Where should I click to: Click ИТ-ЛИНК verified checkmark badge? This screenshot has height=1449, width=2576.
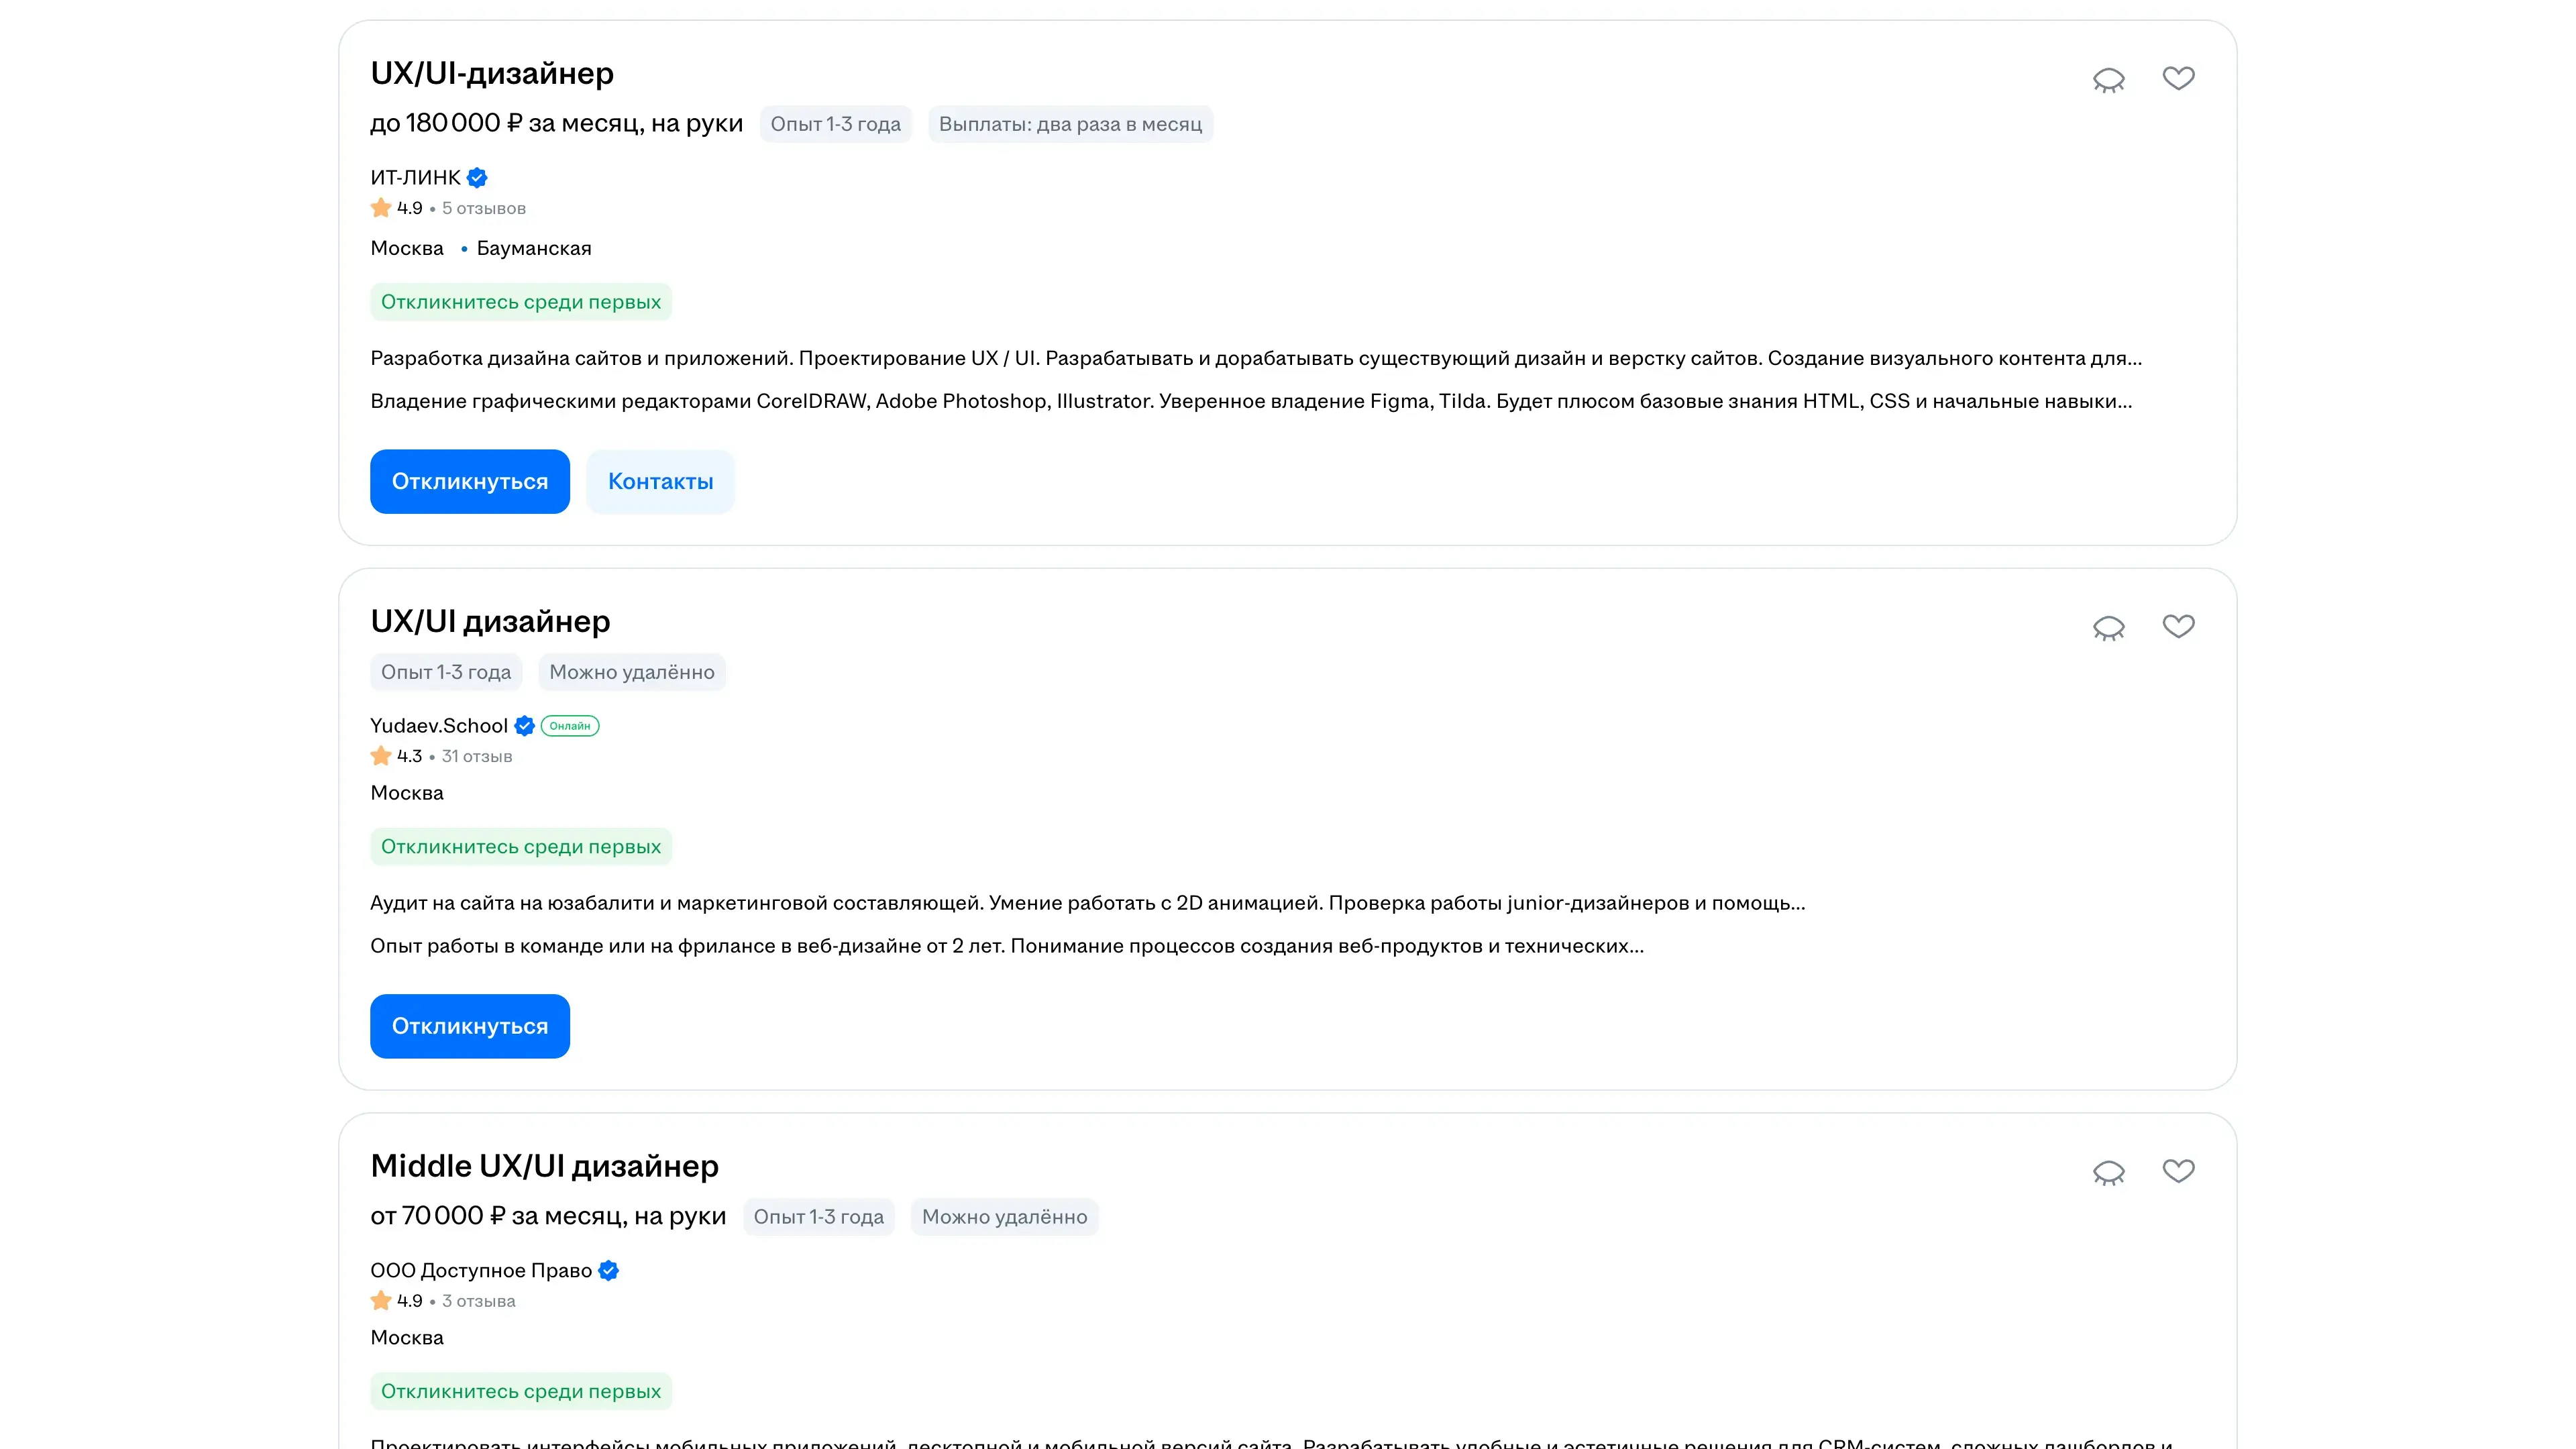point(477,178)
